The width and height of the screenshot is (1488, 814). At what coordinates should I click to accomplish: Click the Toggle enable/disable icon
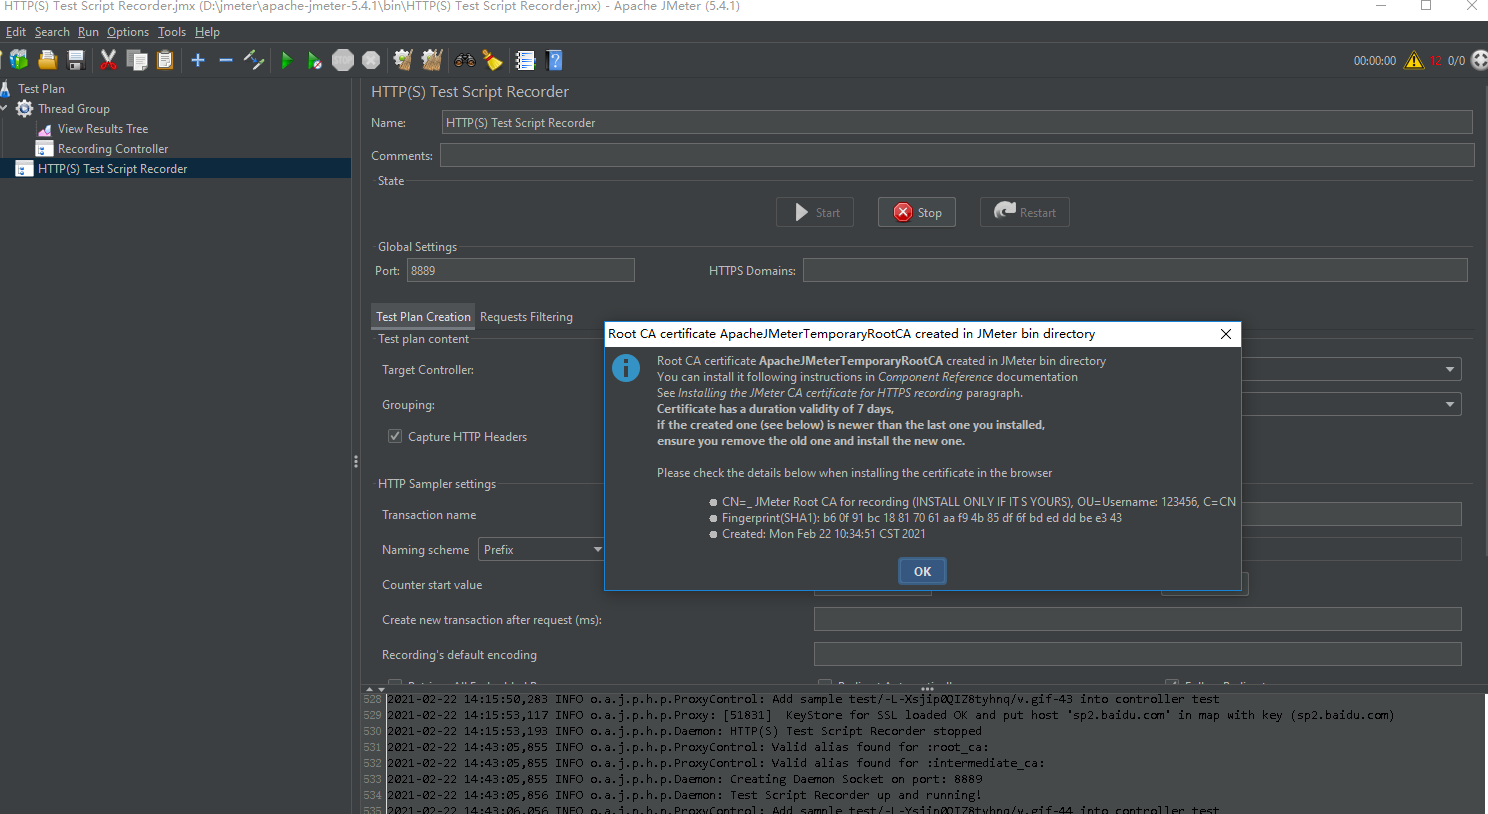coord(254,60)
